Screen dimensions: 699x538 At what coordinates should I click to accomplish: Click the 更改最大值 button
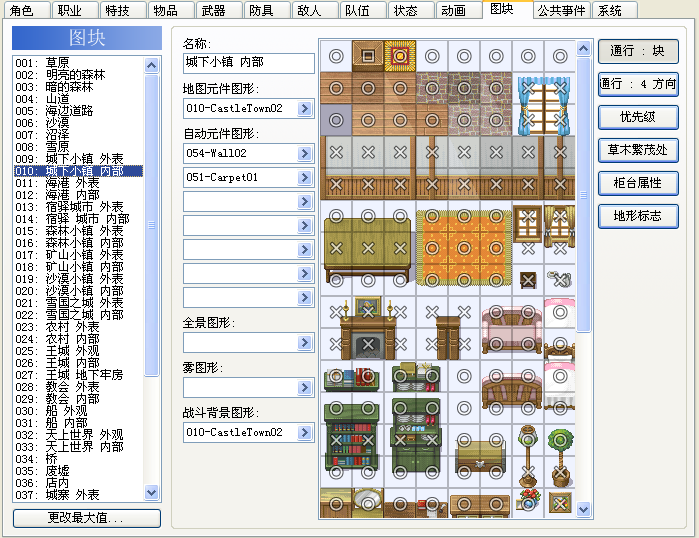tap(87, 518)
